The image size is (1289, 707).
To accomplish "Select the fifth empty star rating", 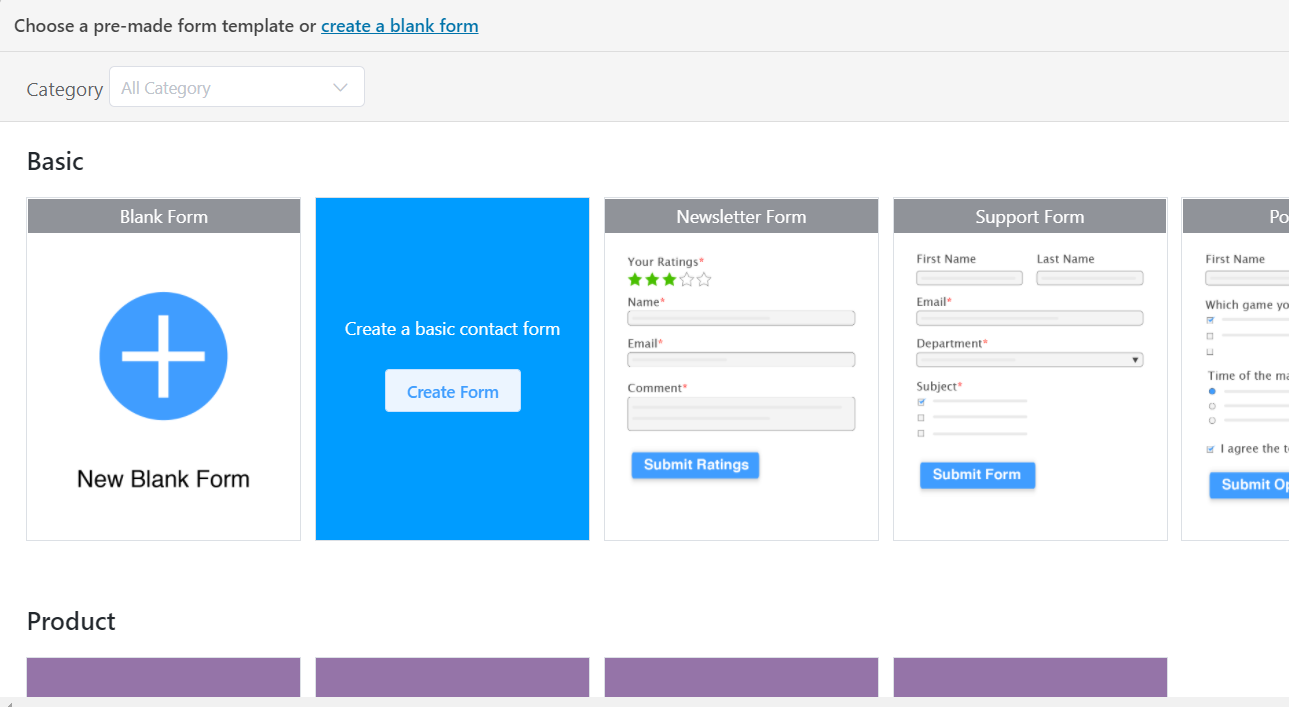I will click(703, 279).
